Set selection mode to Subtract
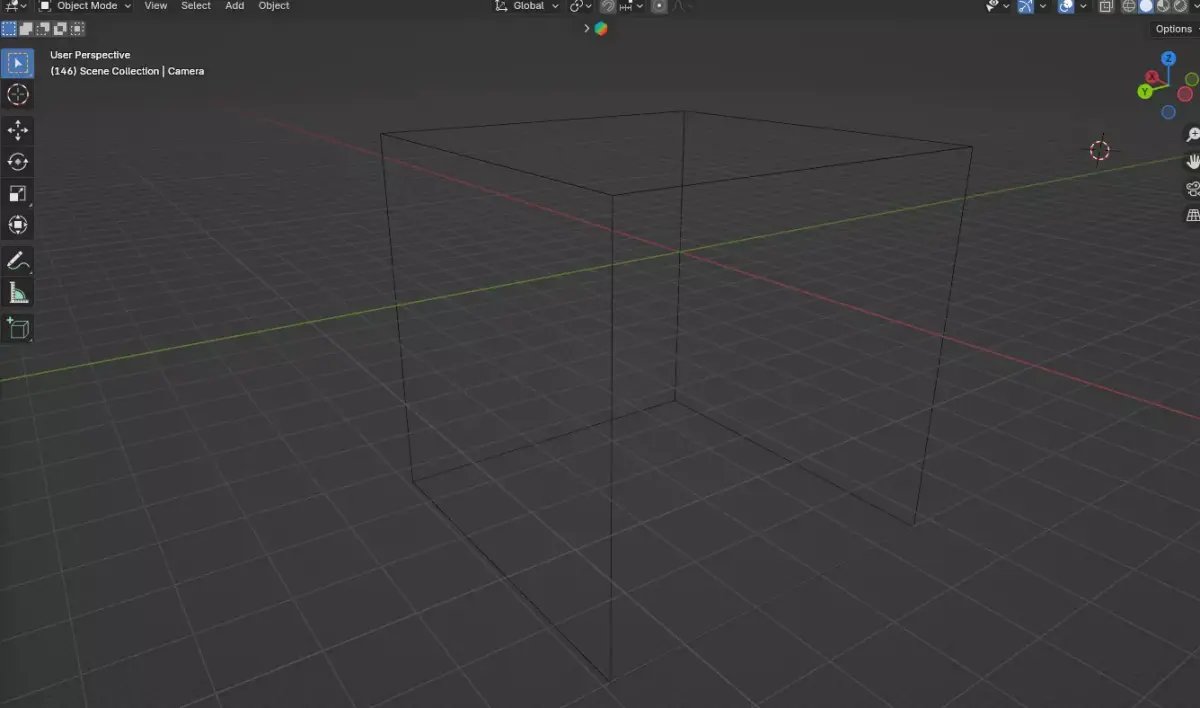The width and height of the screenshot is (1200, 708). [43, 29]
